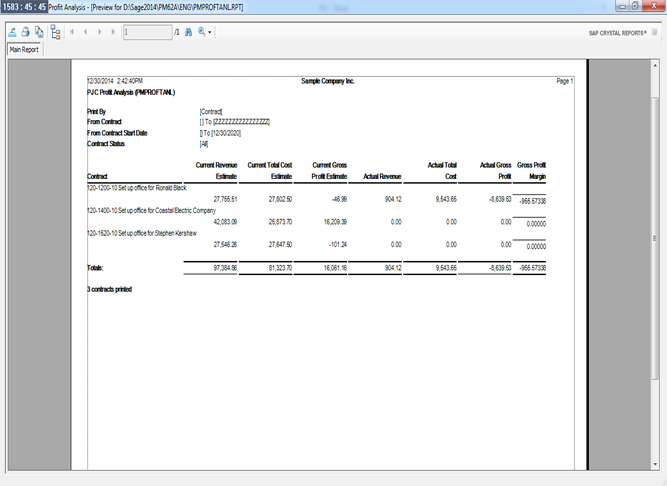This screenshot has width=667, height=486.
Task: Go to the first page arrow
Action: pyautogui.click(x=73, y=32)
